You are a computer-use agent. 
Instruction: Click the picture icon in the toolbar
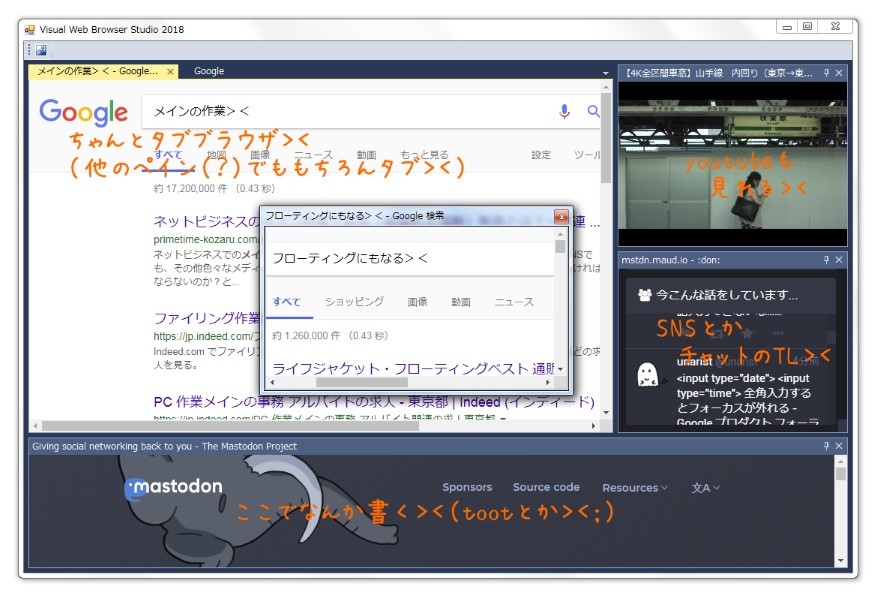pyautogui.click(x=41, y=51)
